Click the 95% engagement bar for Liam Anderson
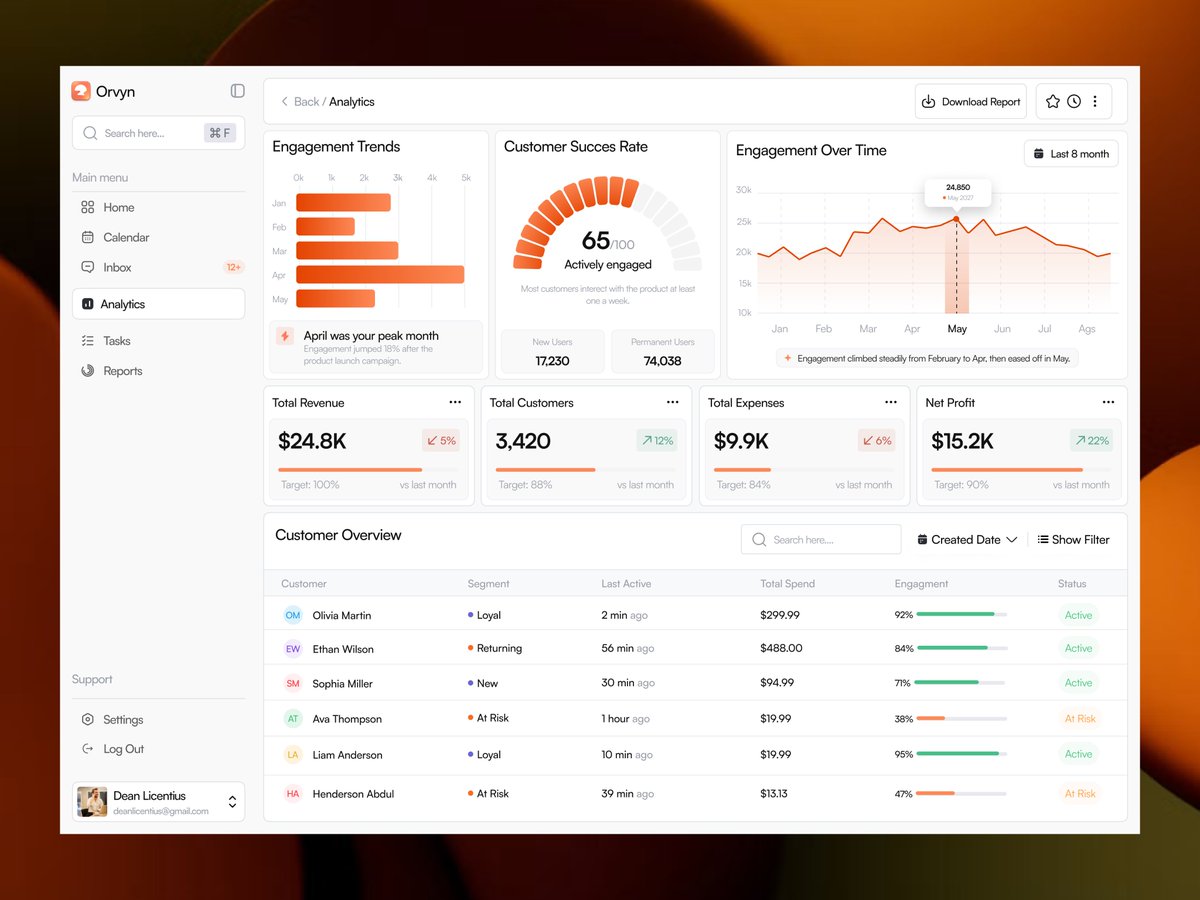This screenshot has width=1200, height=900. click(961, 754)
